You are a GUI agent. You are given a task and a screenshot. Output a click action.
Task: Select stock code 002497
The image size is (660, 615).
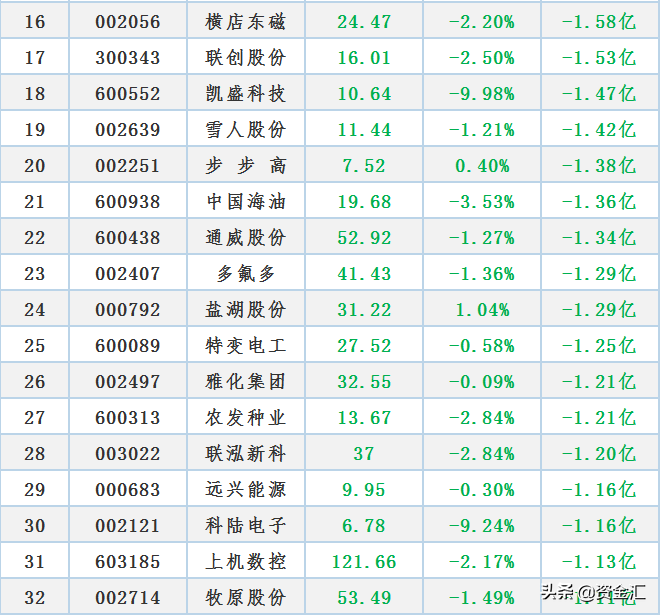(128, 382)
